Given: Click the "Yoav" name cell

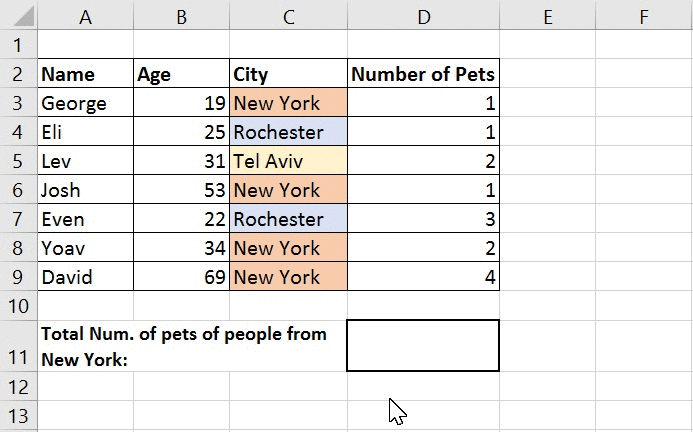Looking at the screenshot, I should pyautogui.click(x=85, y=248).
